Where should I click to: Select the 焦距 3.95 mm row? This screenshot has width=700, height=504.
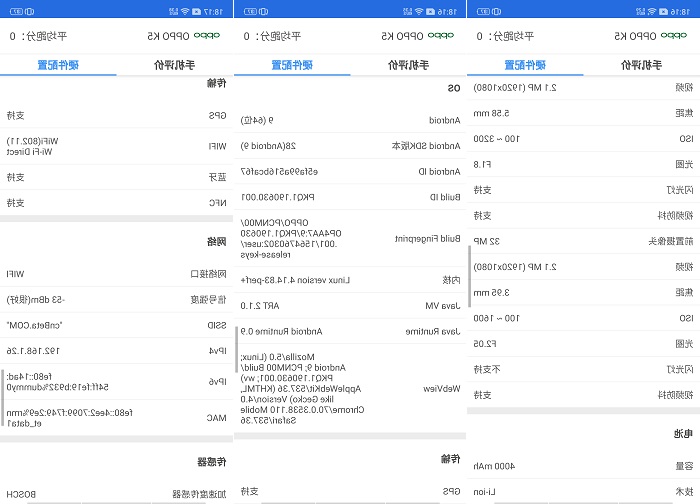pos(583,292)
